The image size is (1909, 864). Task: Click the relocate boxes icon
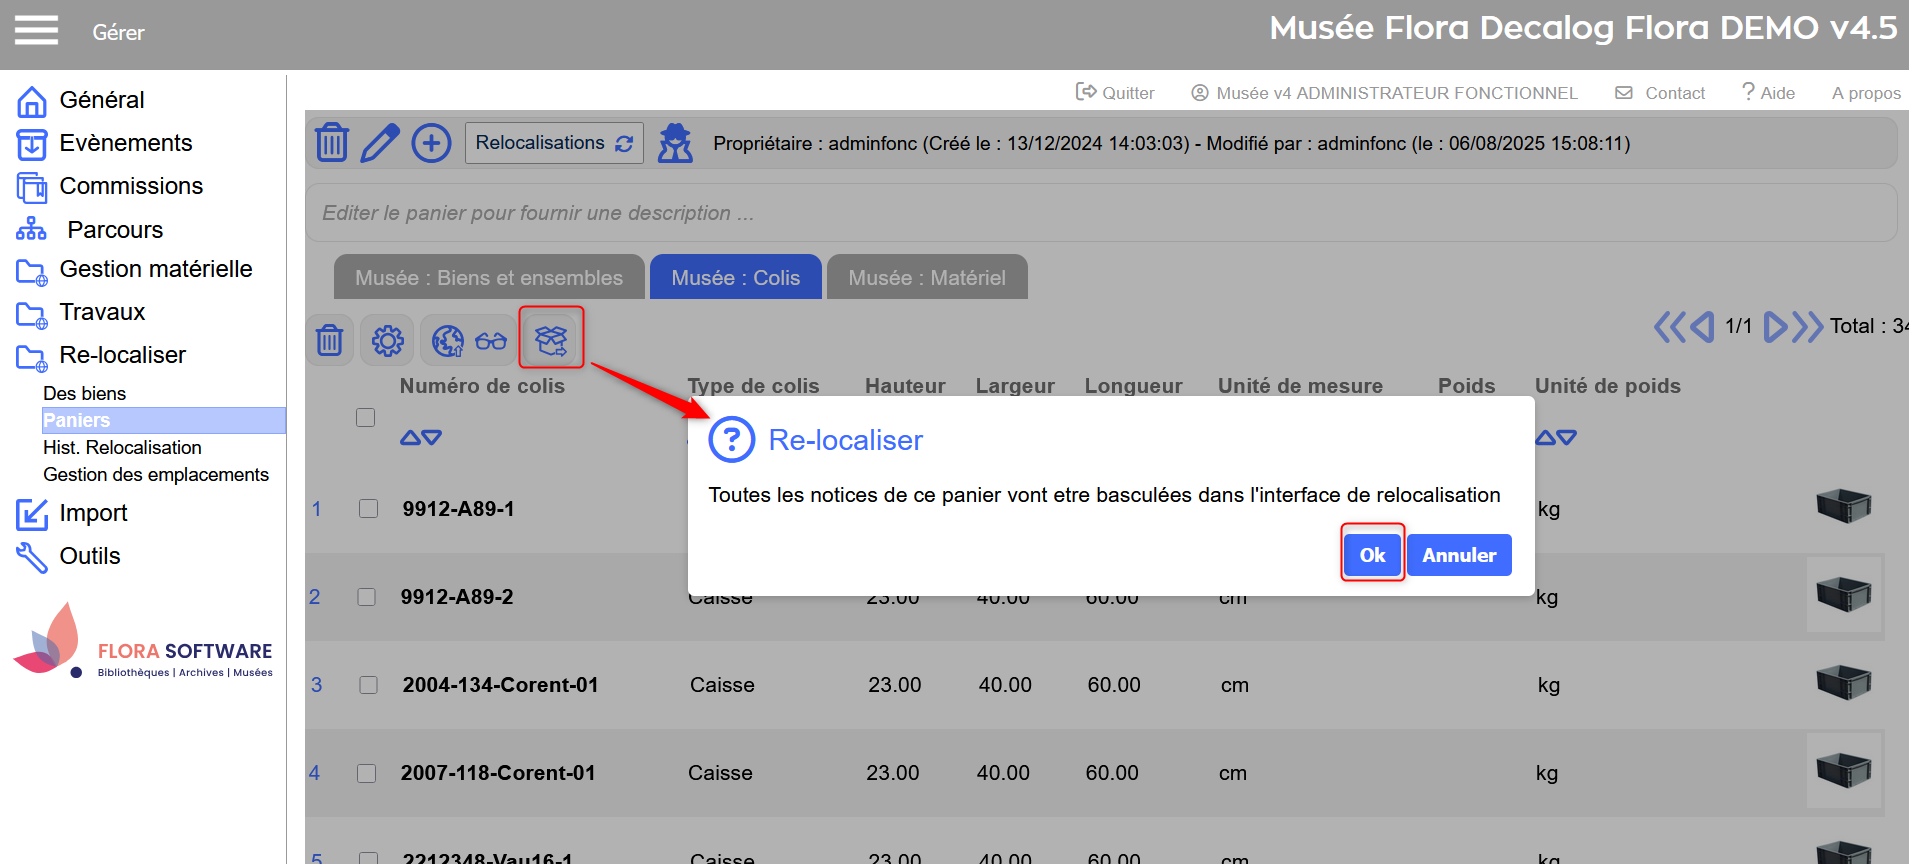(551, 340)
